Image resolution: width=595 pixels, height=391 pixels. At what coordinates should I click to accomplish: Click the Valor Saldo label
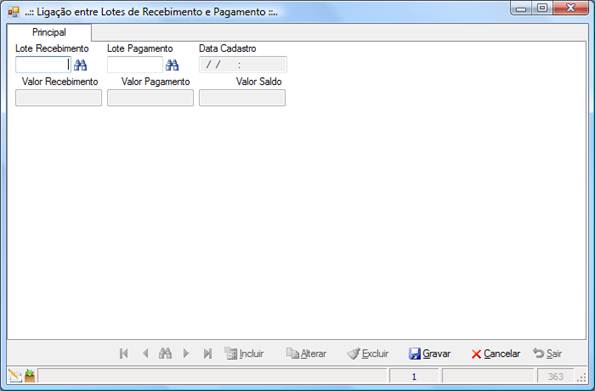click(258, 82)
